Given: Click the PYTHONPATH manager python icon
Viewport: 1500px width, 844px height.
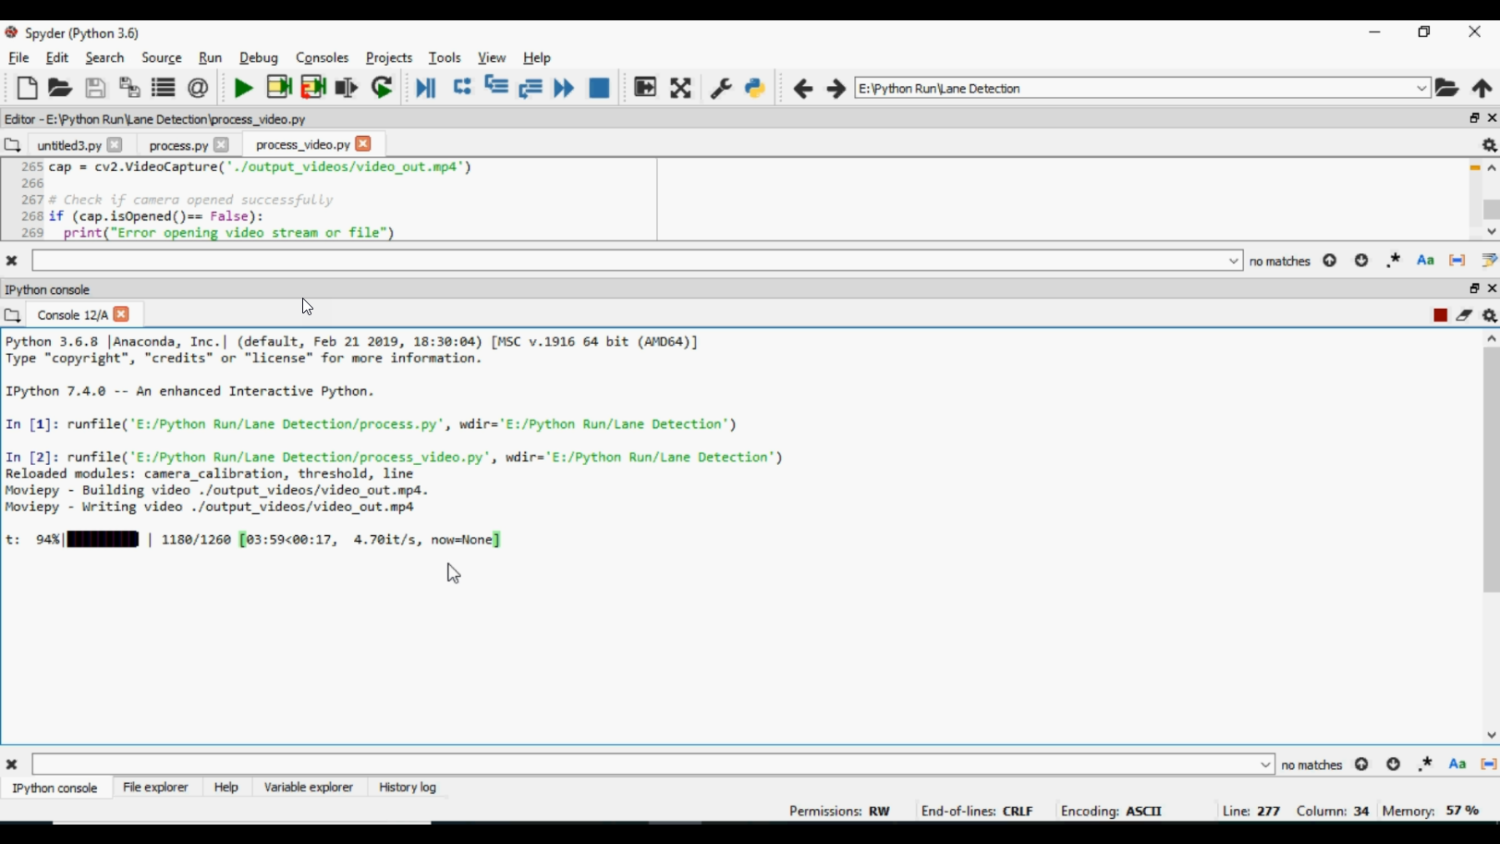Looking at the screenshot, I should 755,88.
